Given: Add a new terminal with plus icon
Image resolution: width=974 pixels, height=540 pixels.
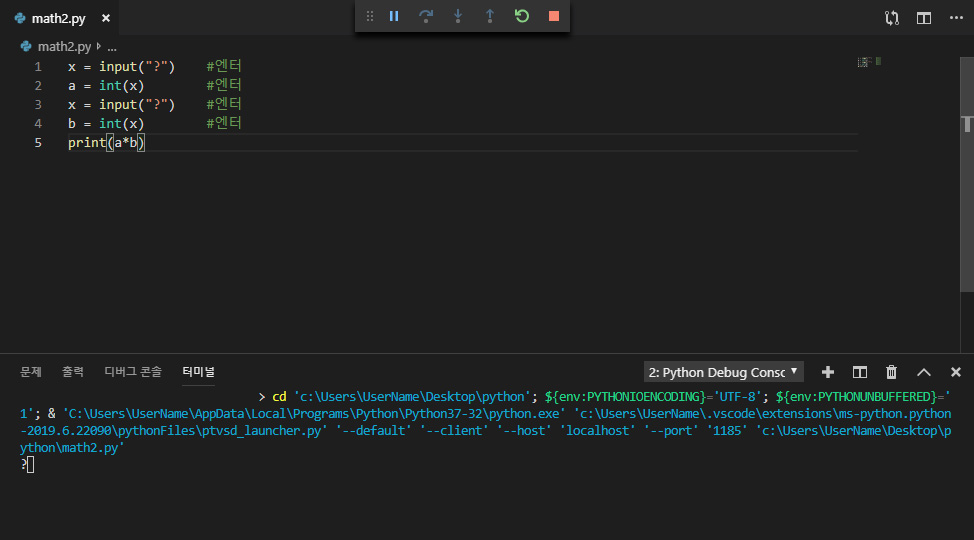Looking at the screenshot, I should coord(827,372).
